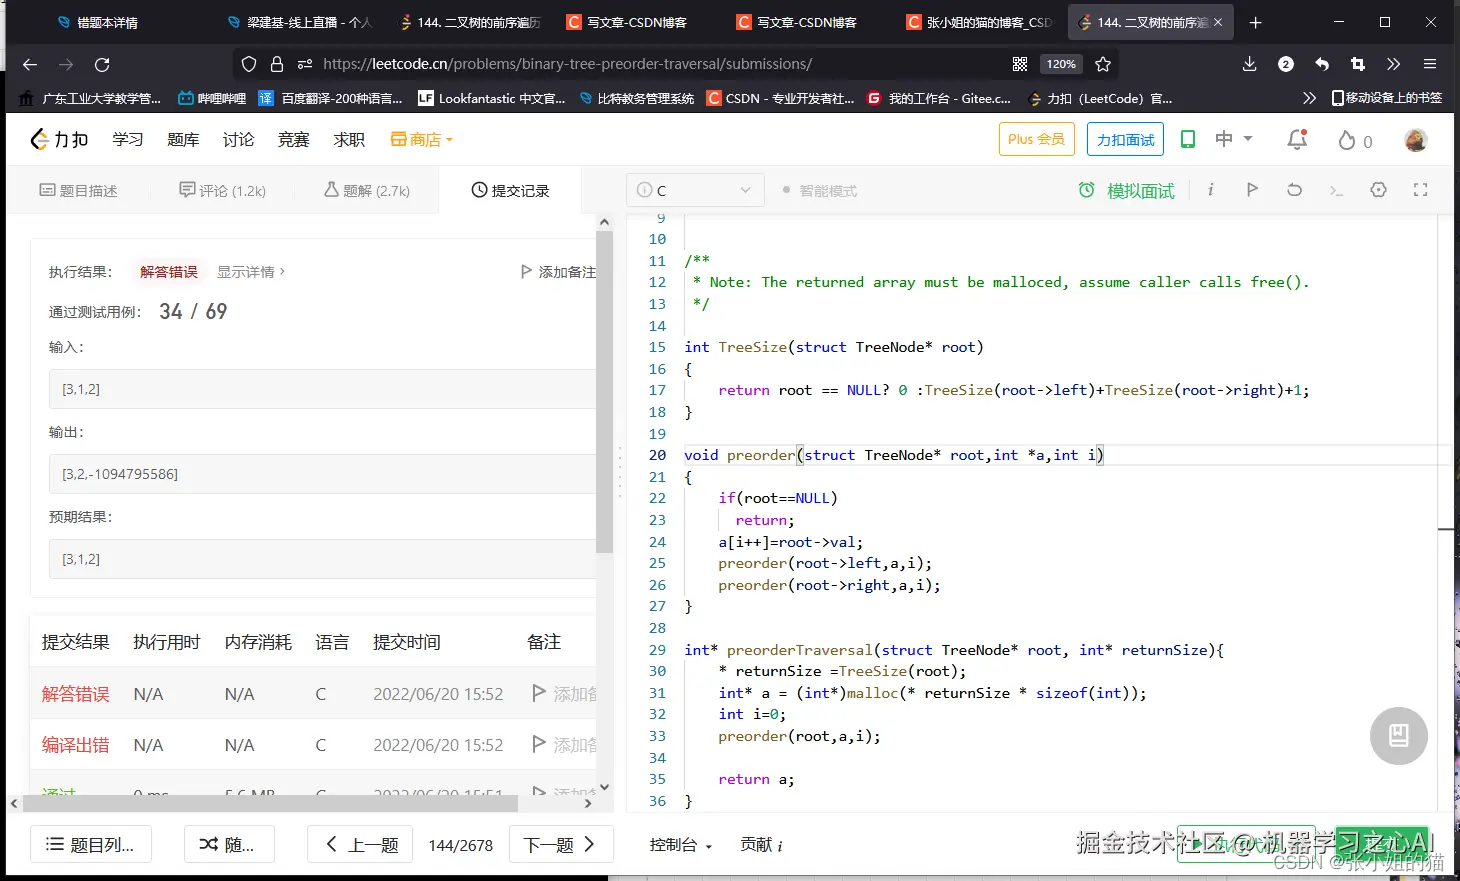1460x881 pixels.
Task: Open the 学习 nav menu
Action: [x=128, y=139]
